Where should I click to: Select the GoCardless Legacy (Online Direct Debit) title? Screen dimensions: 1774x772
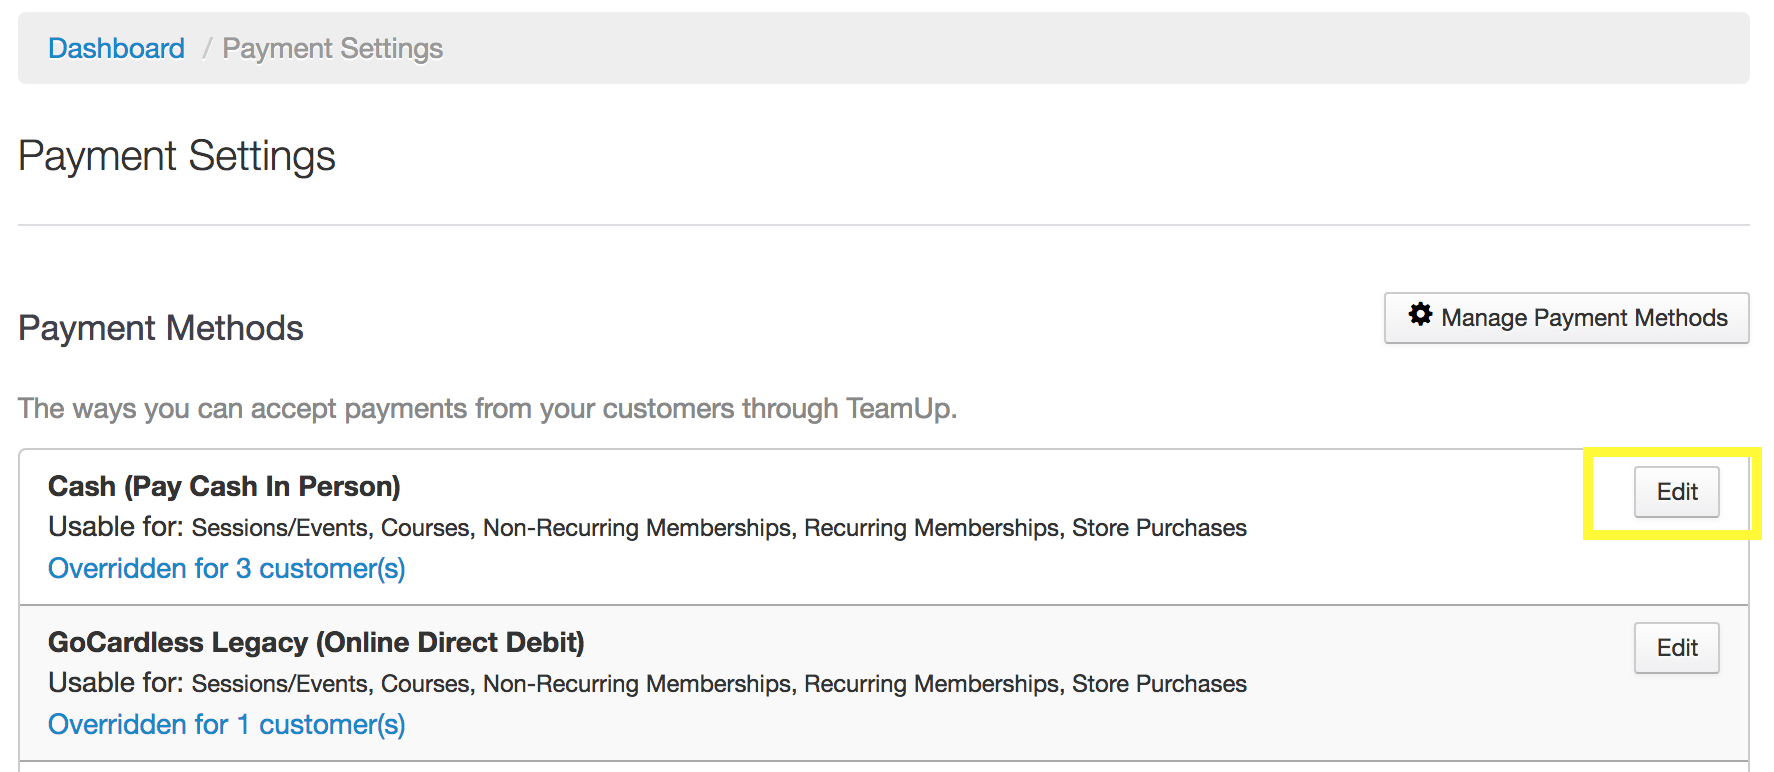[316, 642]
